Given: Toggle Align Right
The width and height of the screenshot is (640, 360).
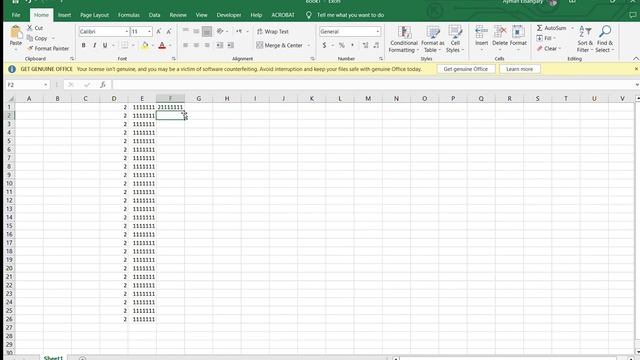Looking at the screenshot, I should (x=207, y=45).
